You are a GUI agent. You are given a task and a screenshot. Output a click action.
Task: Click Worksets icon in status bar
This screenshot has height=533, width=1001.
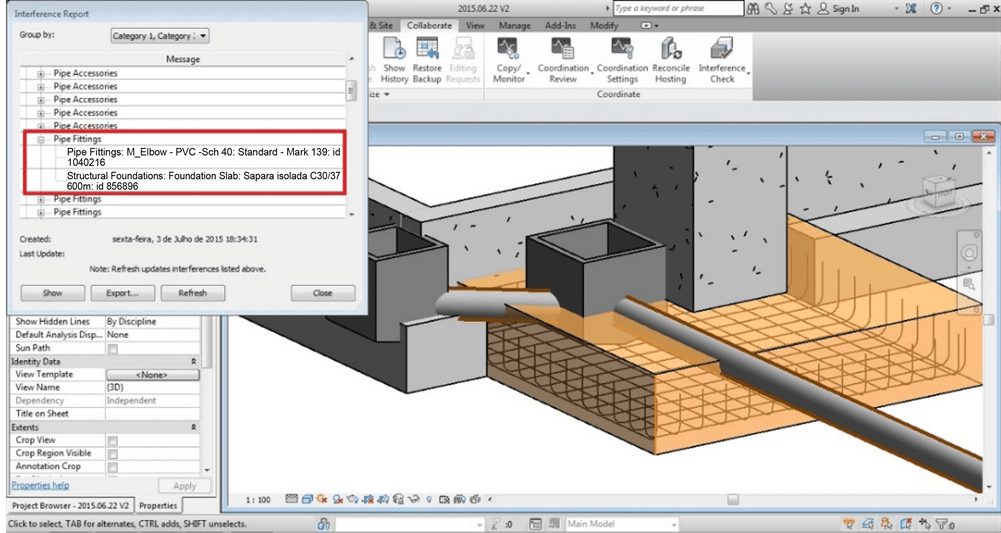[x=324, y=524]
